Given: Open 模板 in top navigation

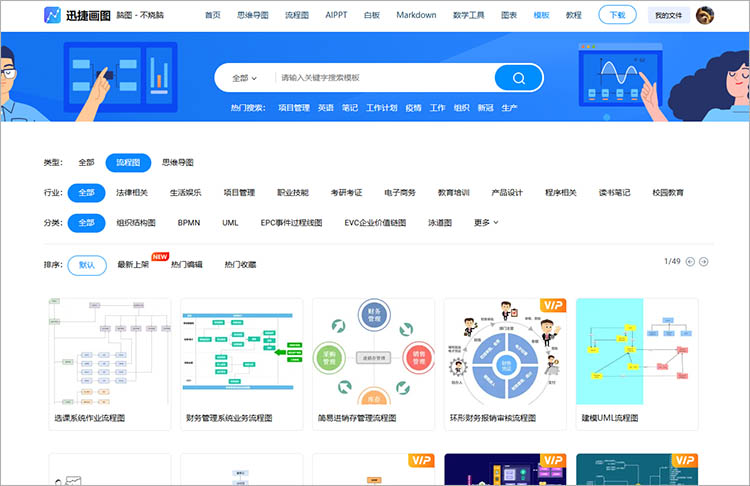Looking at the screenshot, I should (x=541, y=15).
